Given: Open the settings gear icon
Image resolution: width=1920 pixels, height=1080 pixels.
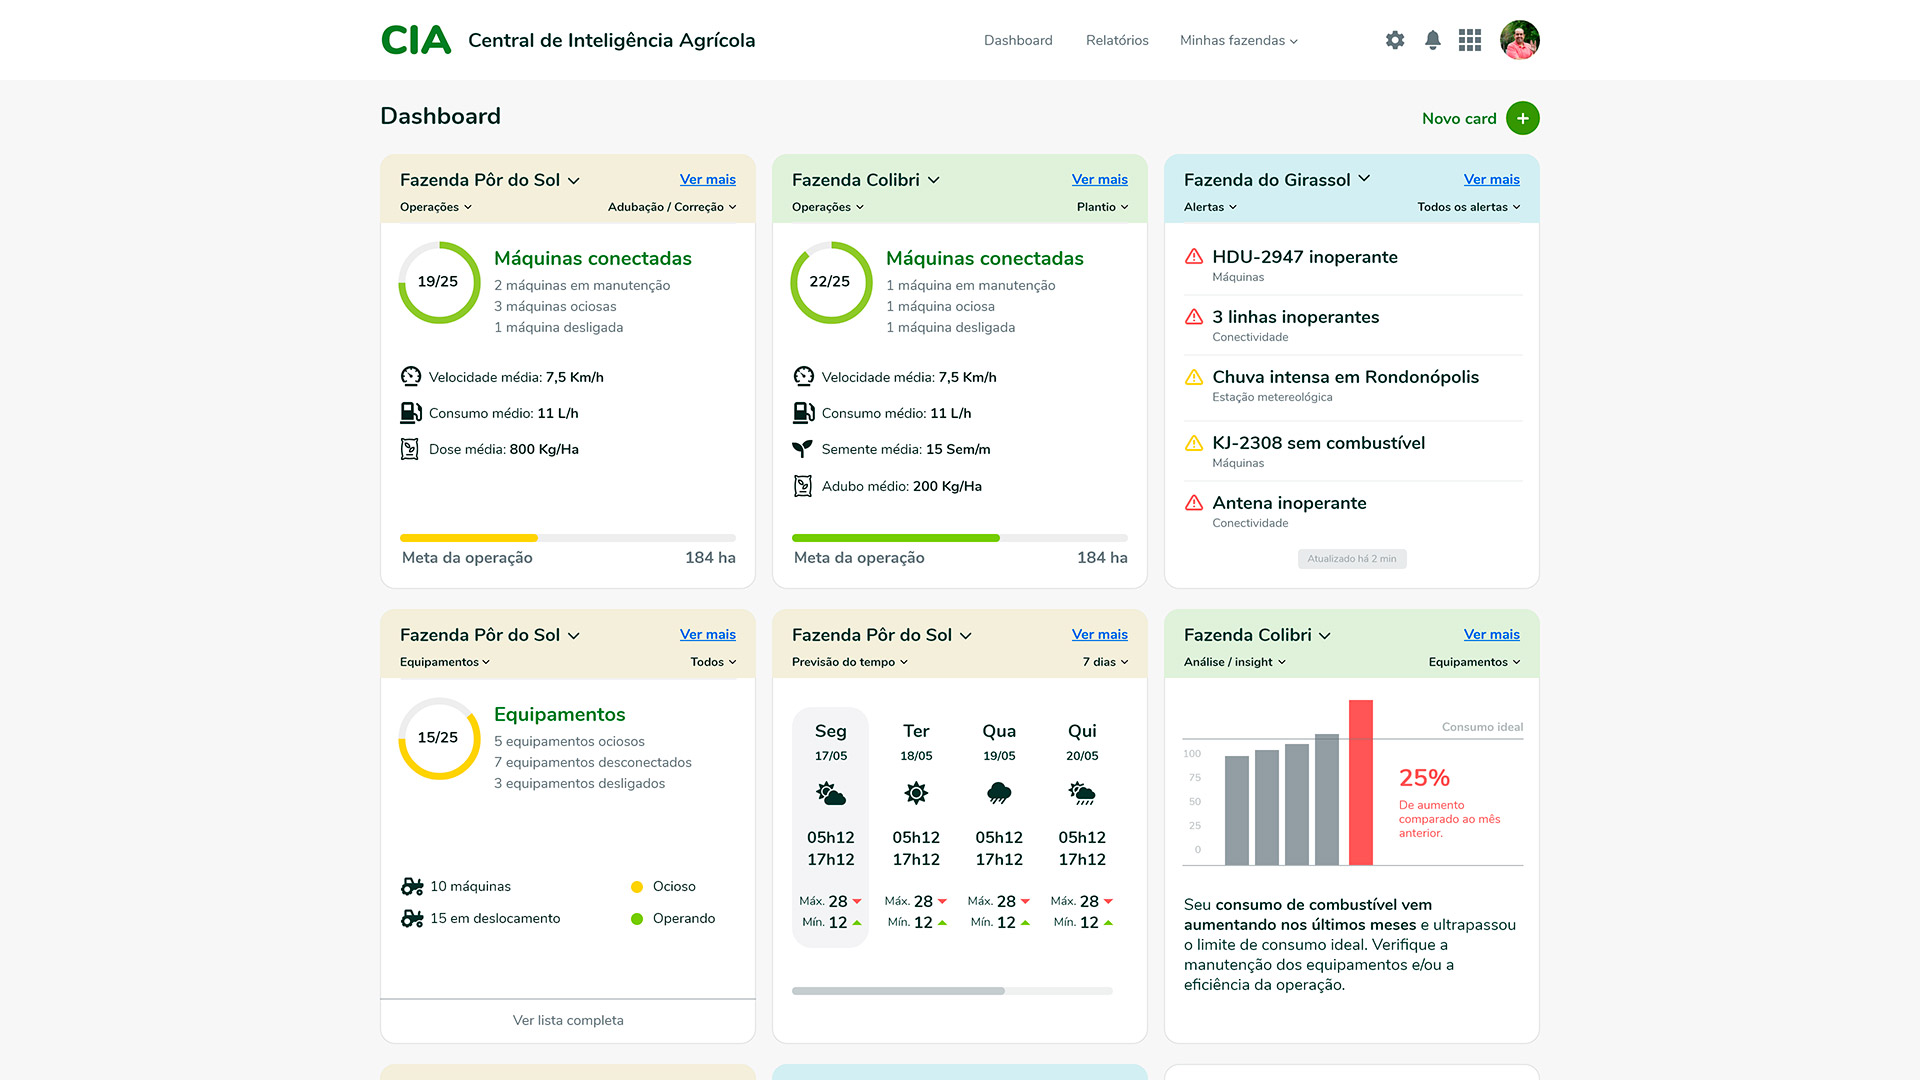Looking at the screenshot, I should 1395,40.
